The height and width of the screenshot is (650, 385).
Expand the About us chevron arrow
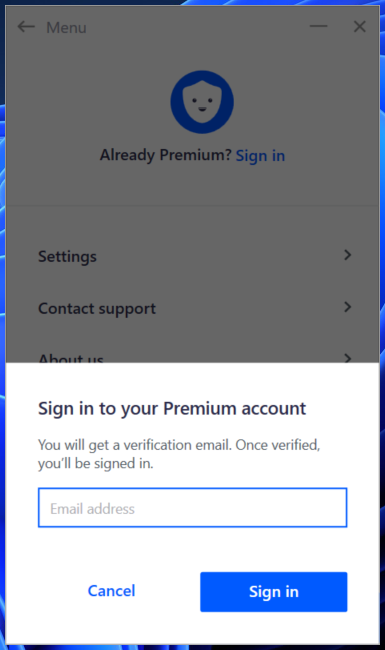(347, 358)
